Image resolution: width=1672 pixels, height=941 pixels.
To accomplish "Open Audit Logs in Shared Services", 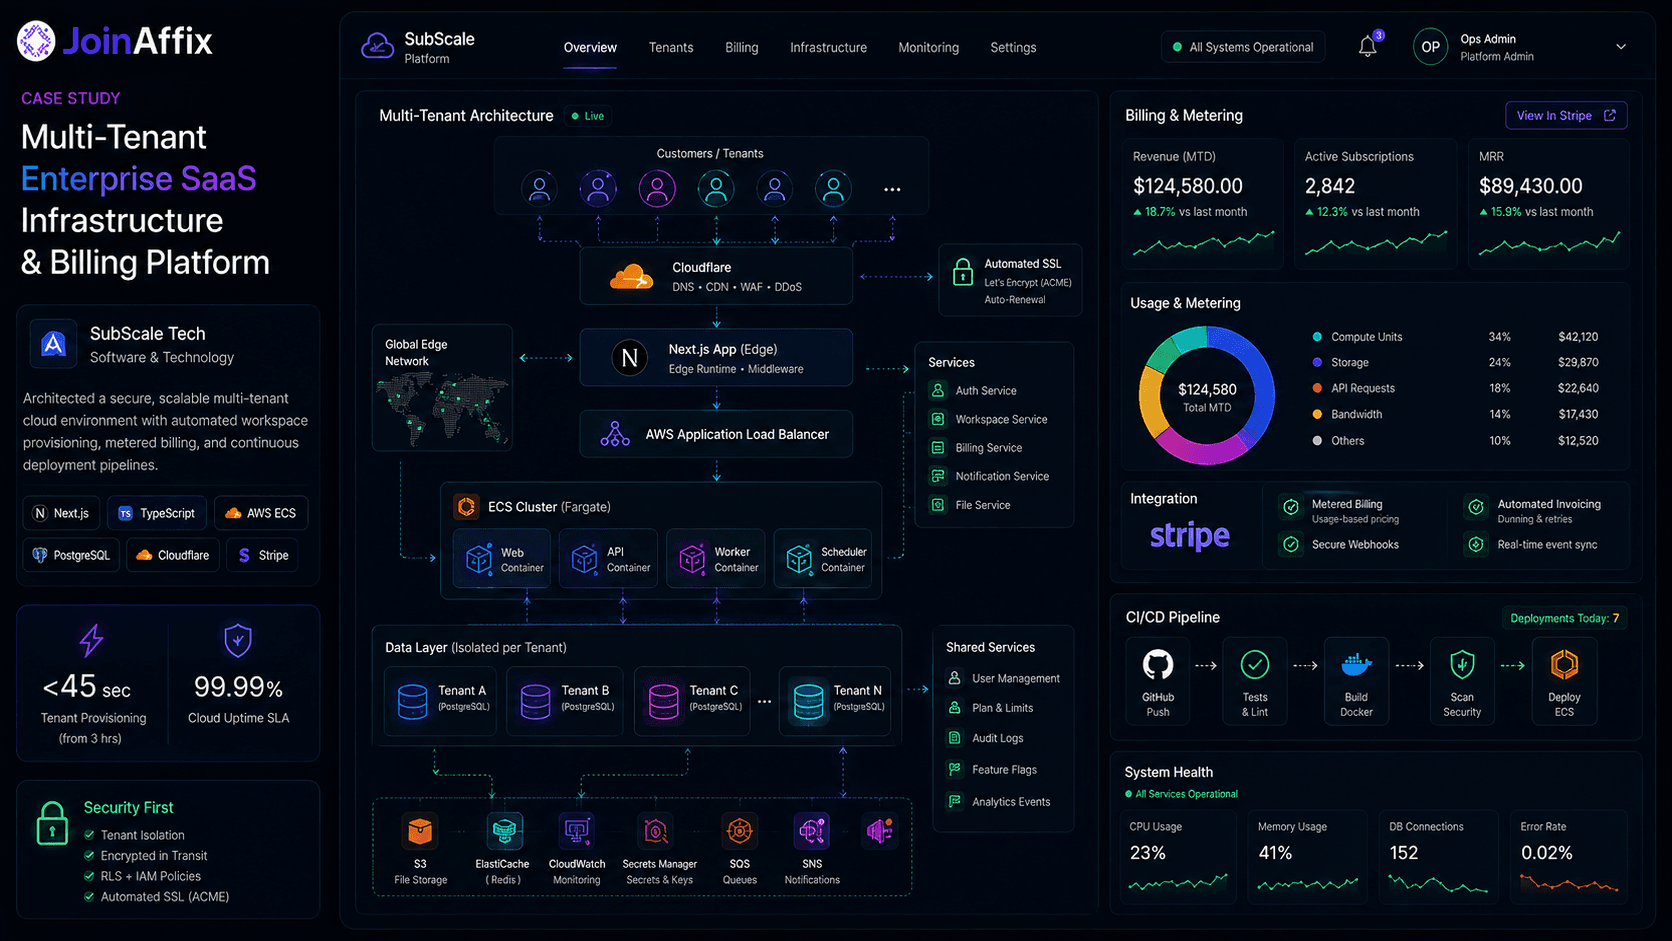I will 985,738.
